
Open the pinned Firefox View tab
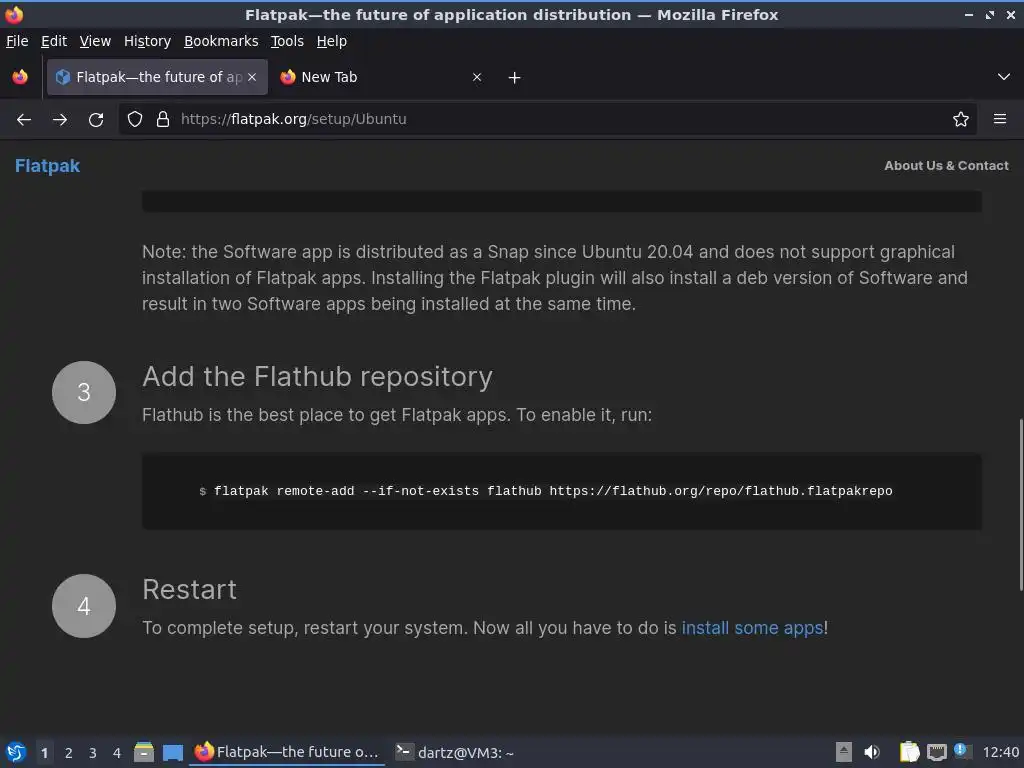coord(20,77)
